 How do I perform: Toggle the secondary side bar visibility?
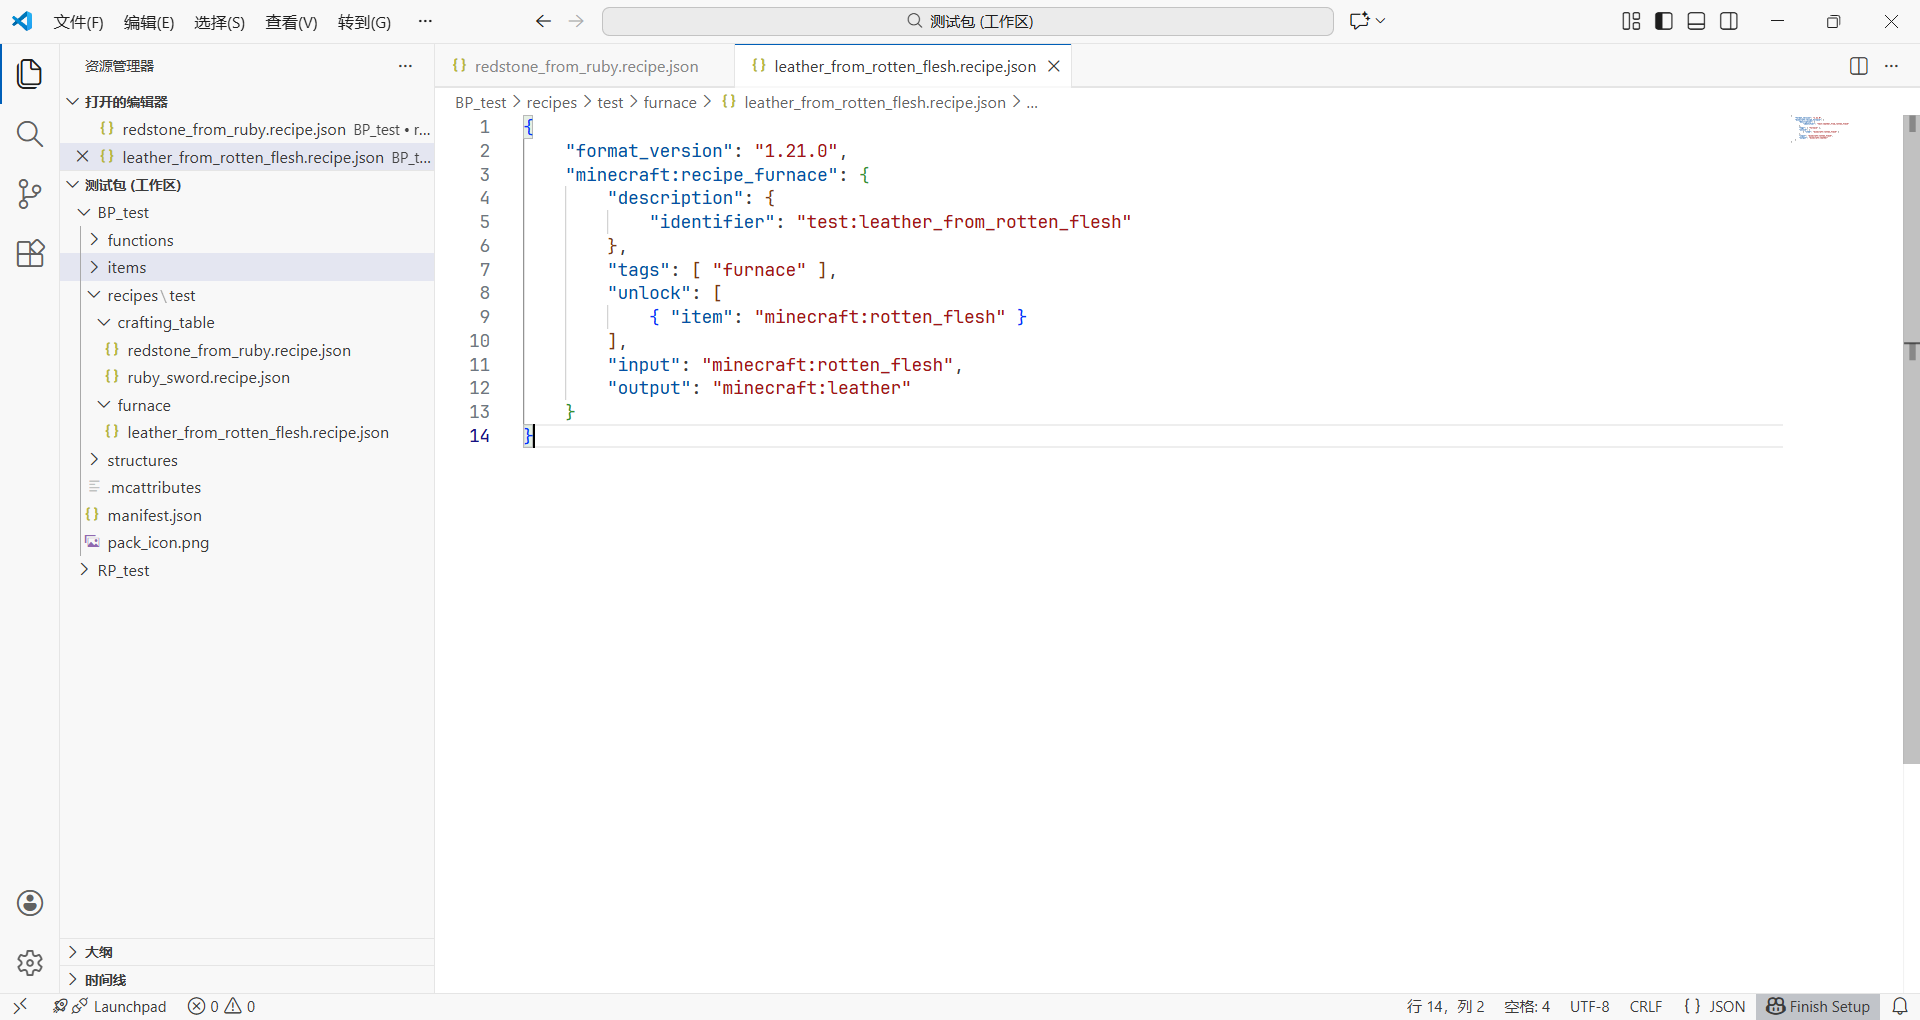point(1729,21)
